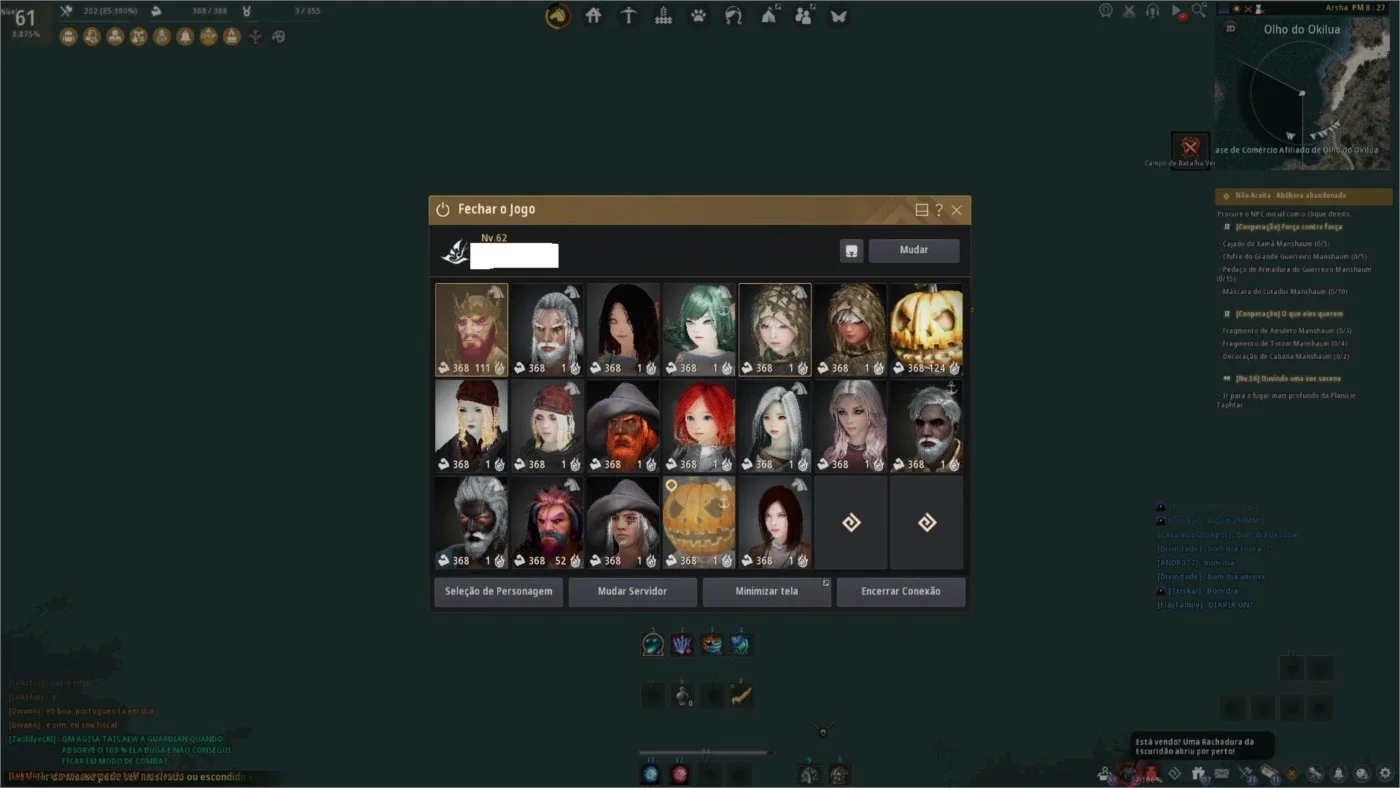This screenshot has height=788, width=1400.
Task: Click Encerrar Conexão button
Action: click(x=901, y=591)
